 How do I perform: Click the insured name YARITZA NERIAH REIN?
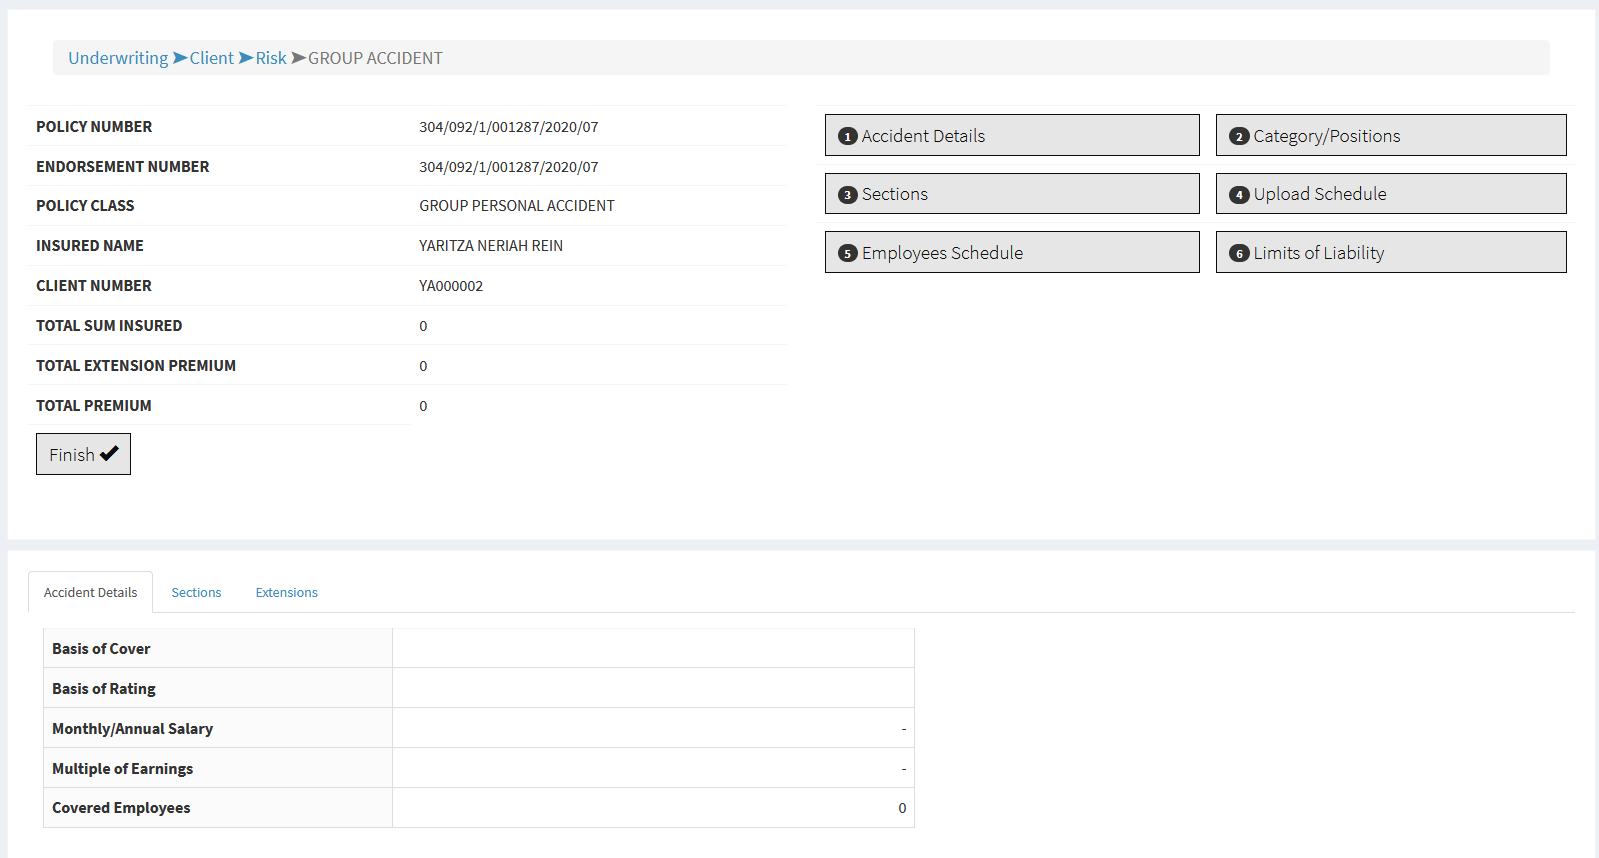click(490, 246)
